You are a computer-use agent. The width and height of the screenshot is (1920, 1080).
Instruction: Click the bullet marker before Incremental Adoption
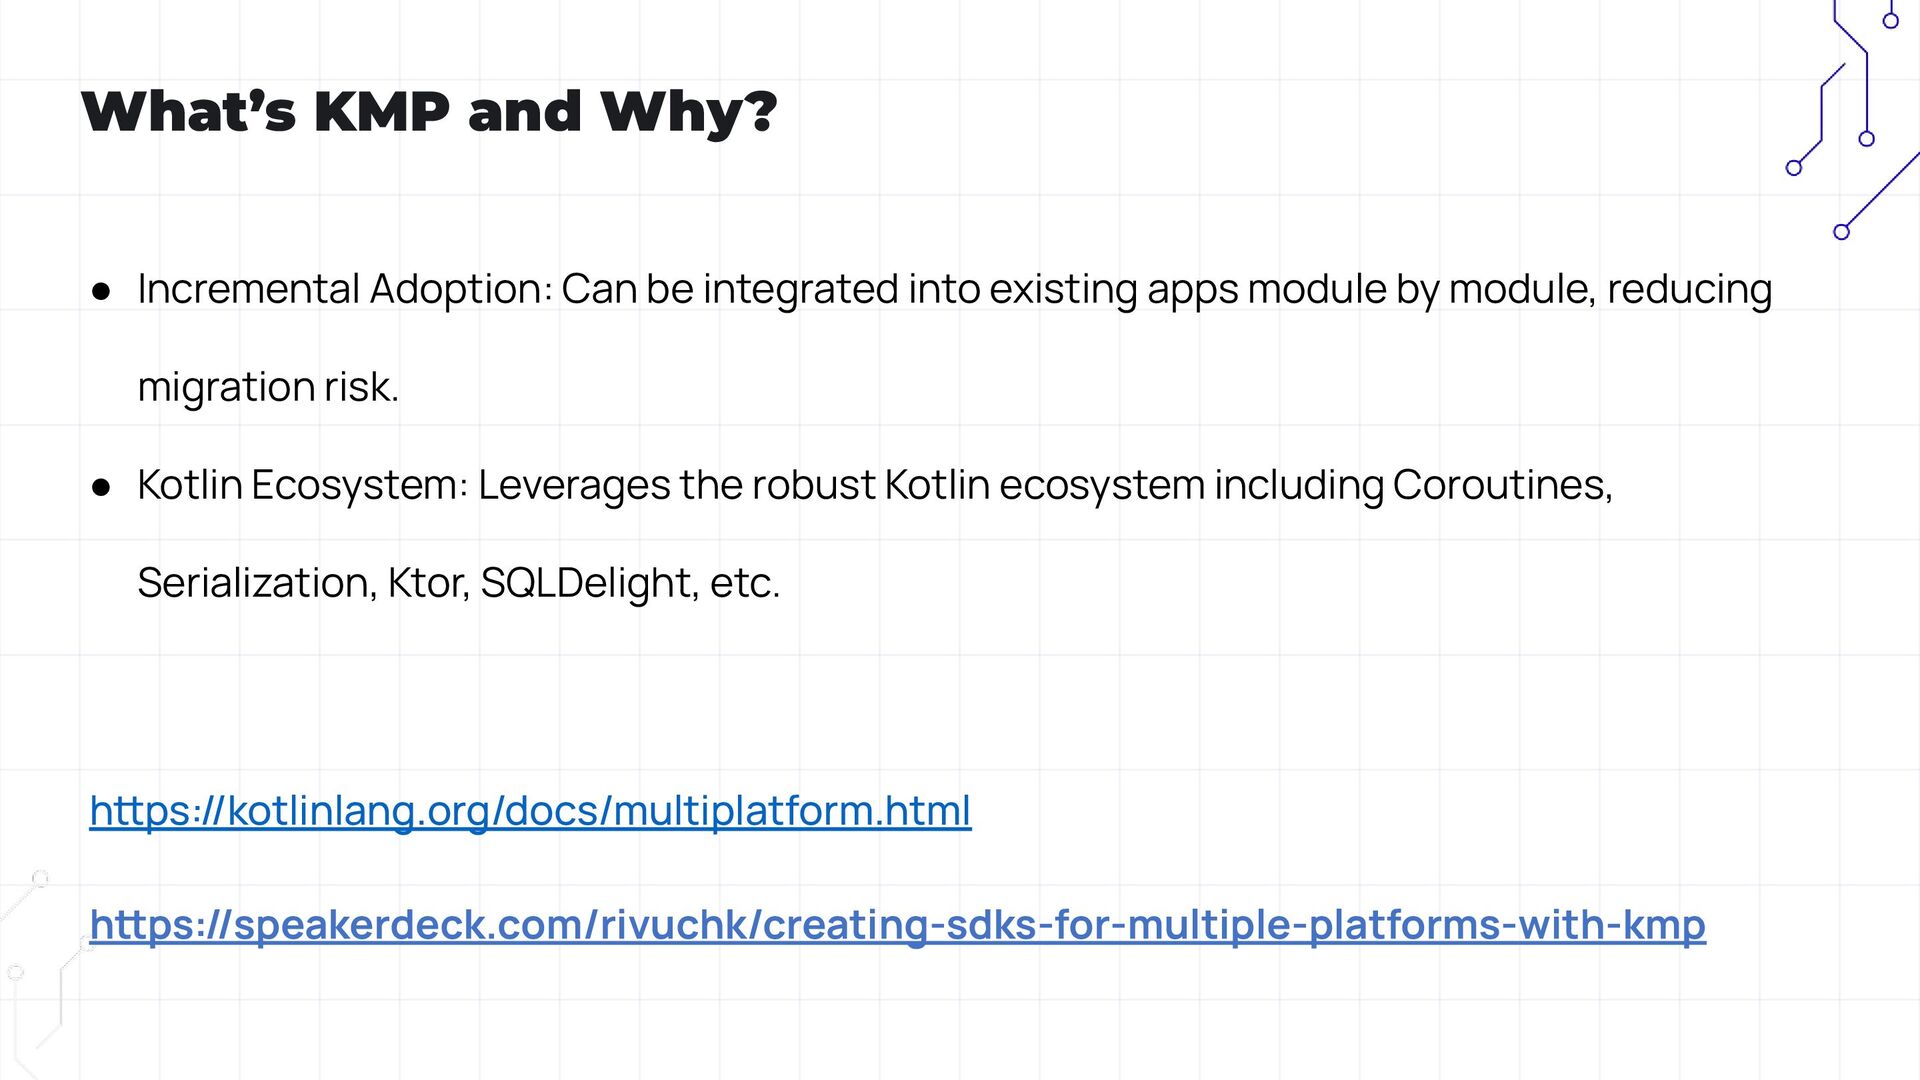100,291
